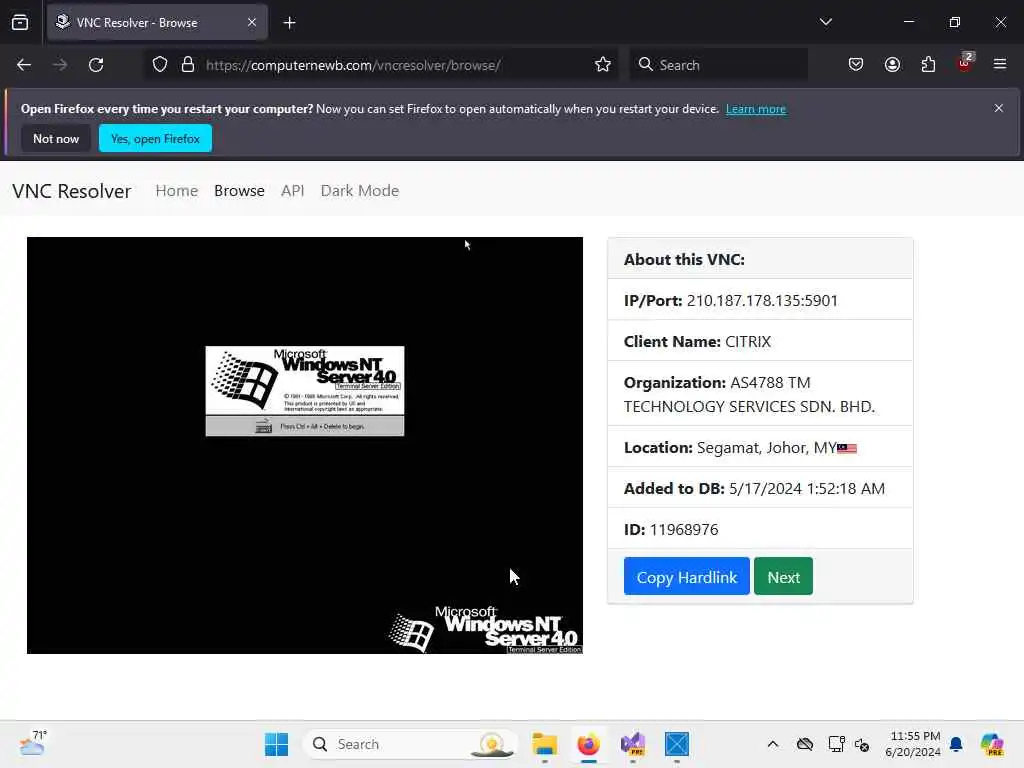Select Client Name value CITRIX
The image size is (1024, 768).
coord(748,342)
